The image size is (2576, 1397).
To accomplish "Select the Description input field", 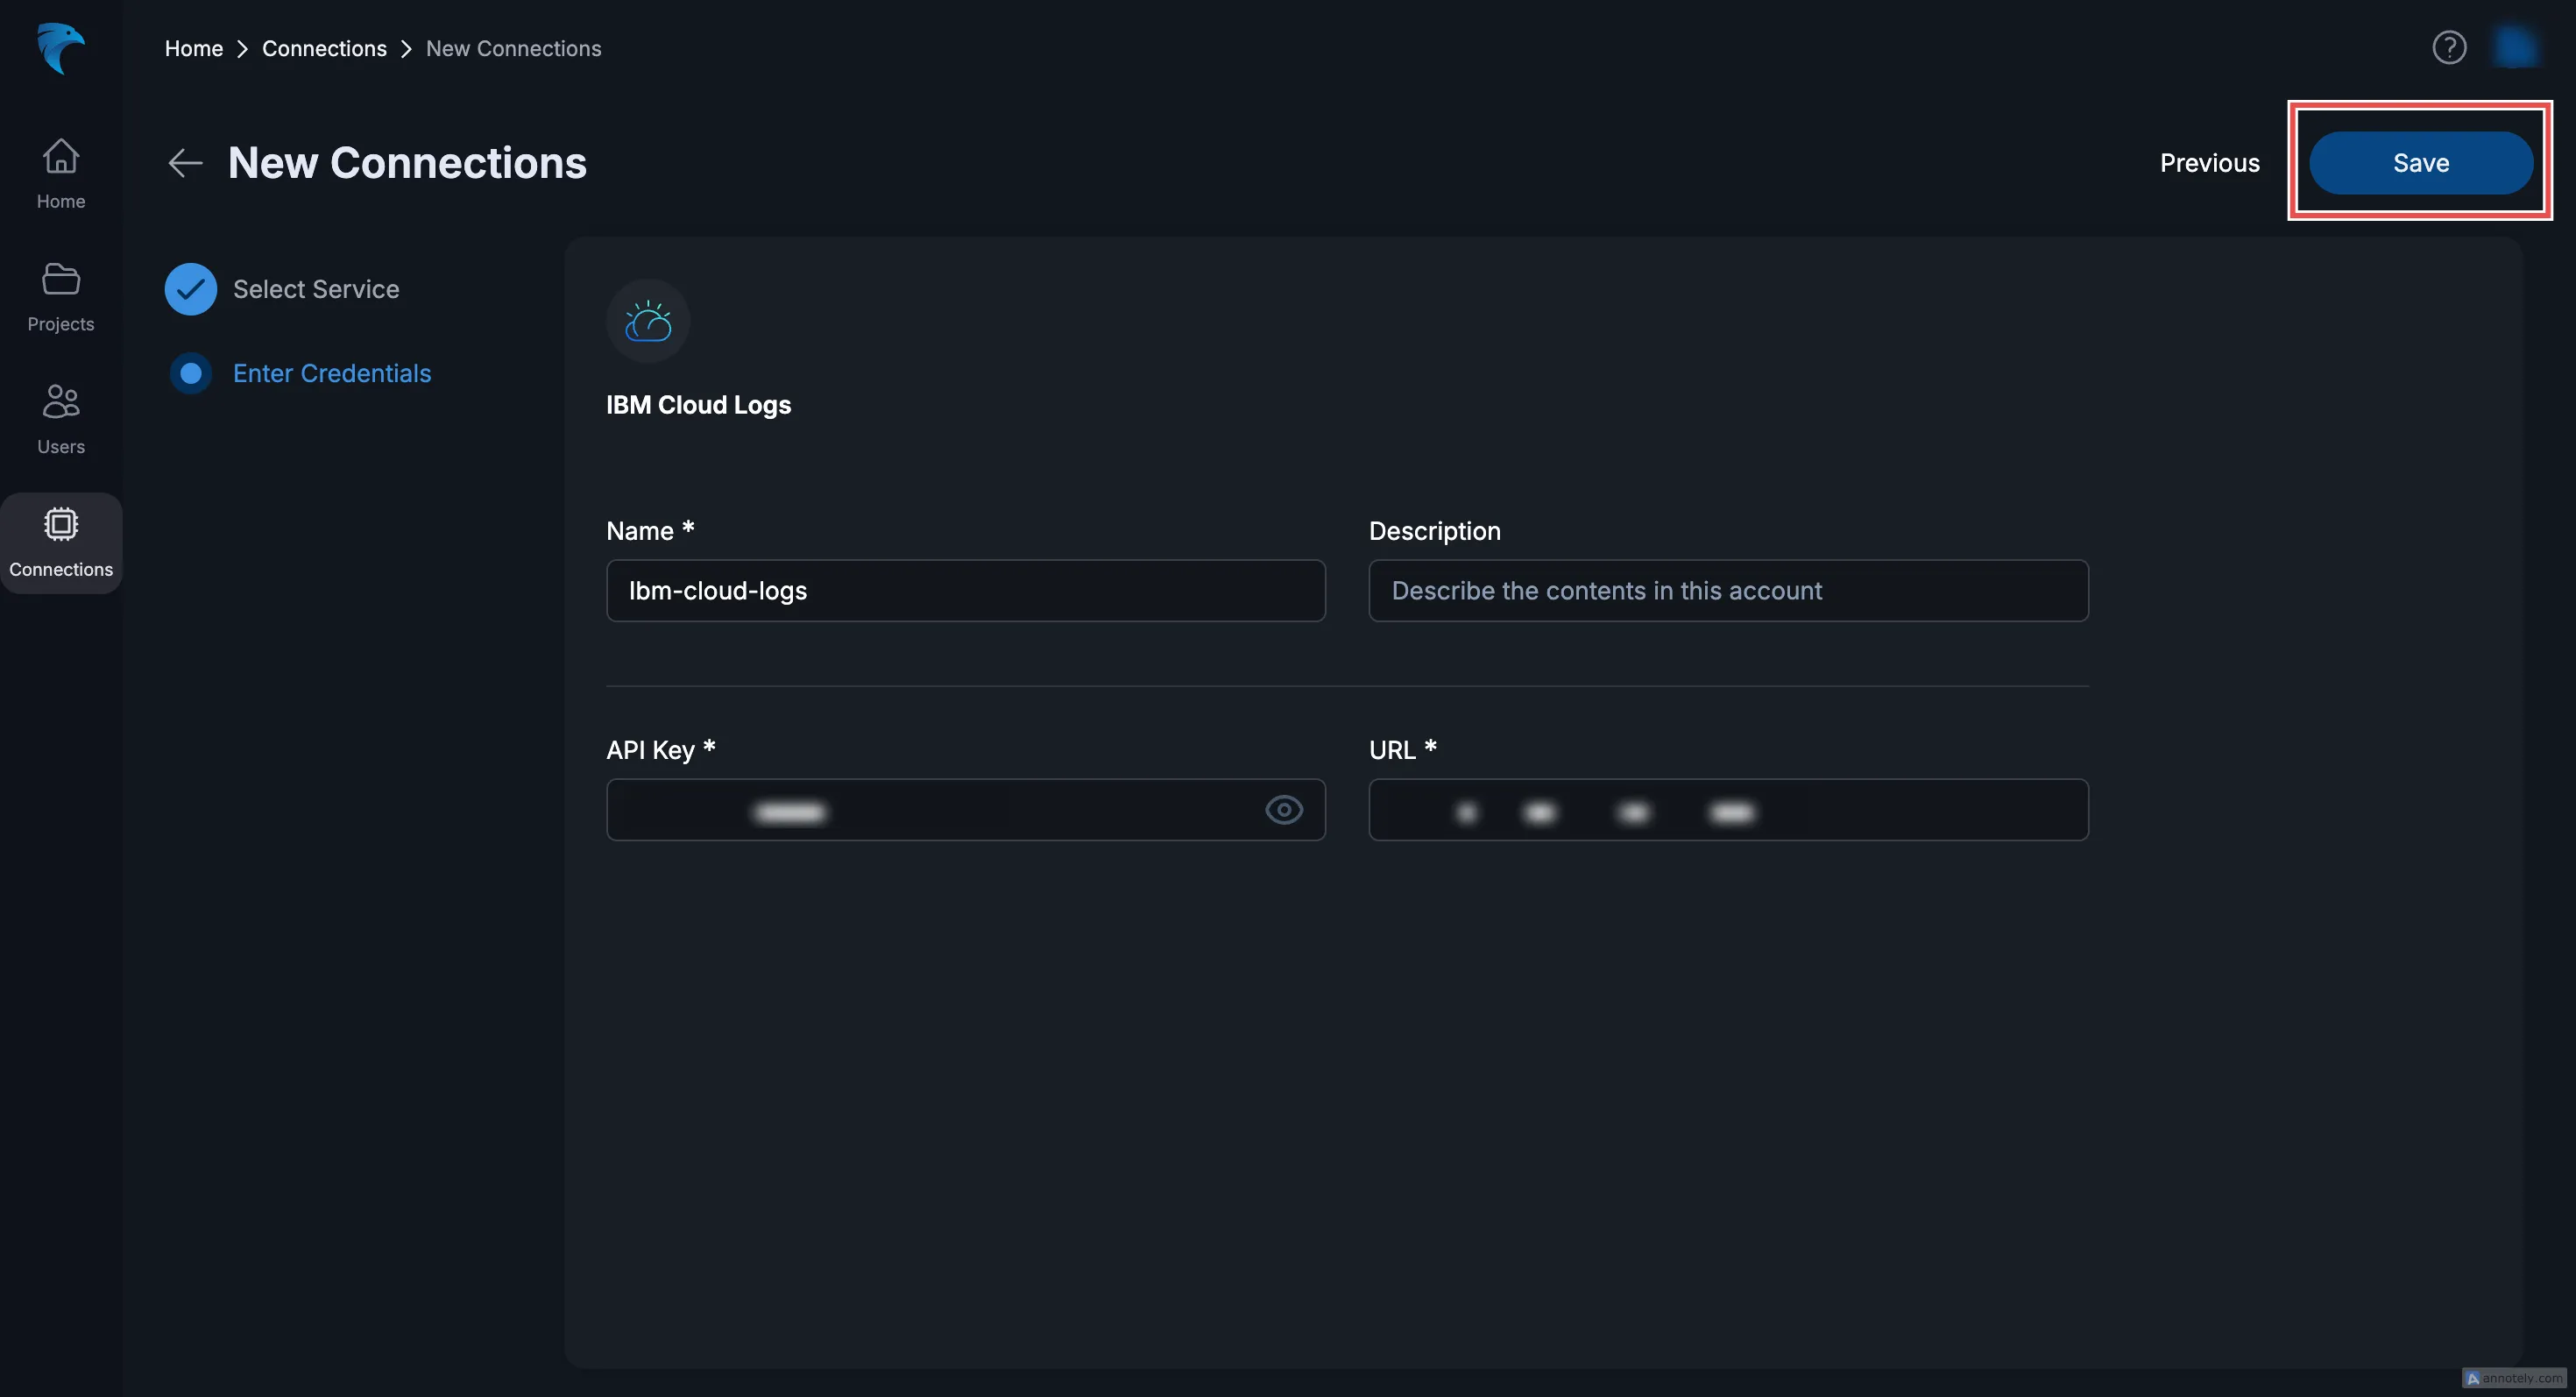I will [1728, 590].
